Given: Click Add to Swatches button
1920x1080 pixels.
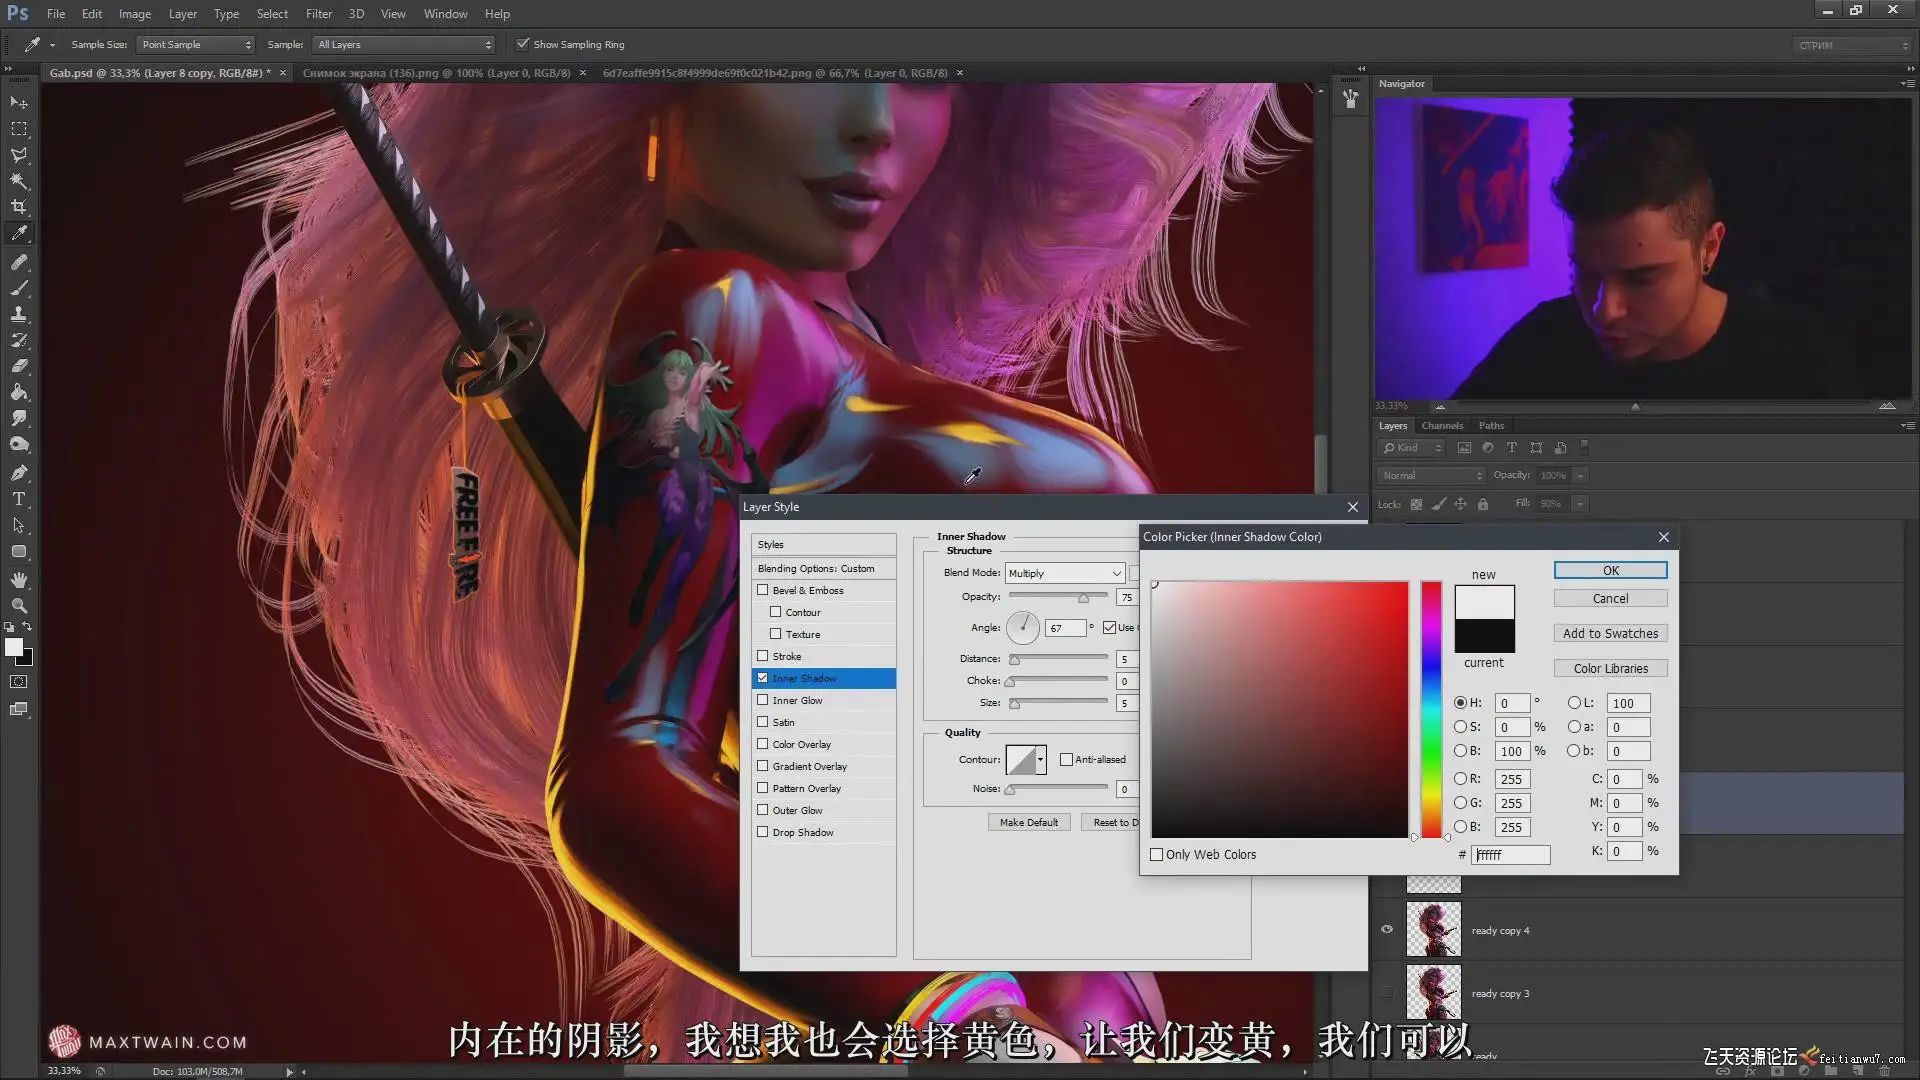Looking at the screenshot, I should [1610, 634].
